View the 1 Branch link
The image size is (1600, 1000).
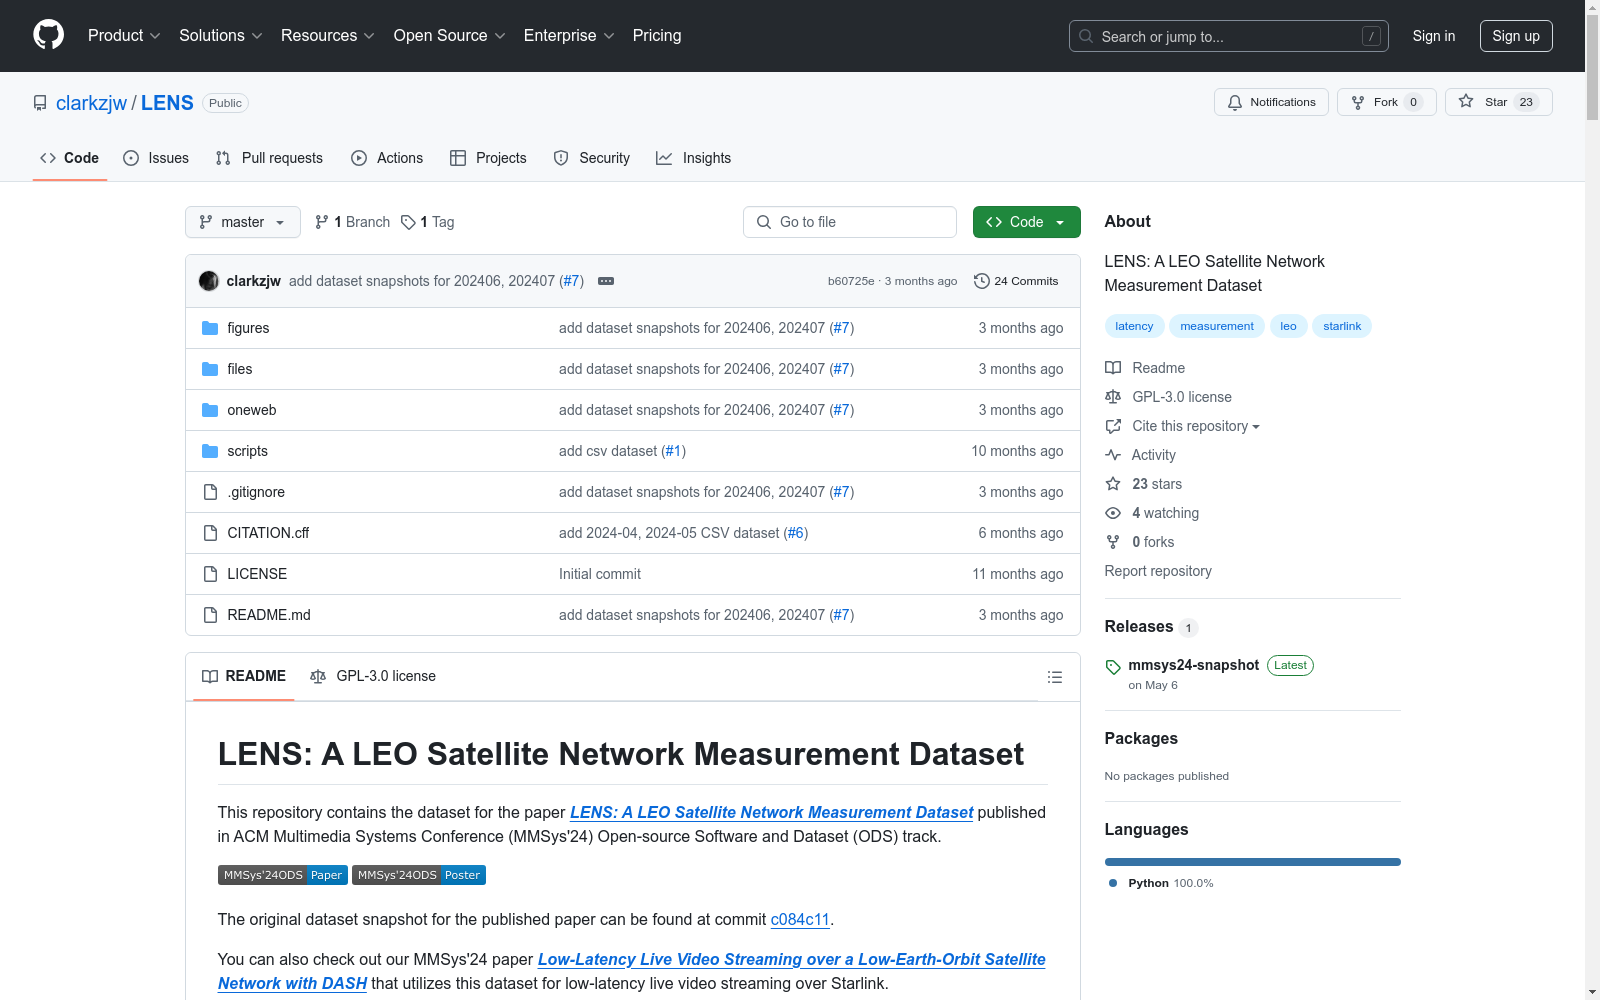click(352, 222)
